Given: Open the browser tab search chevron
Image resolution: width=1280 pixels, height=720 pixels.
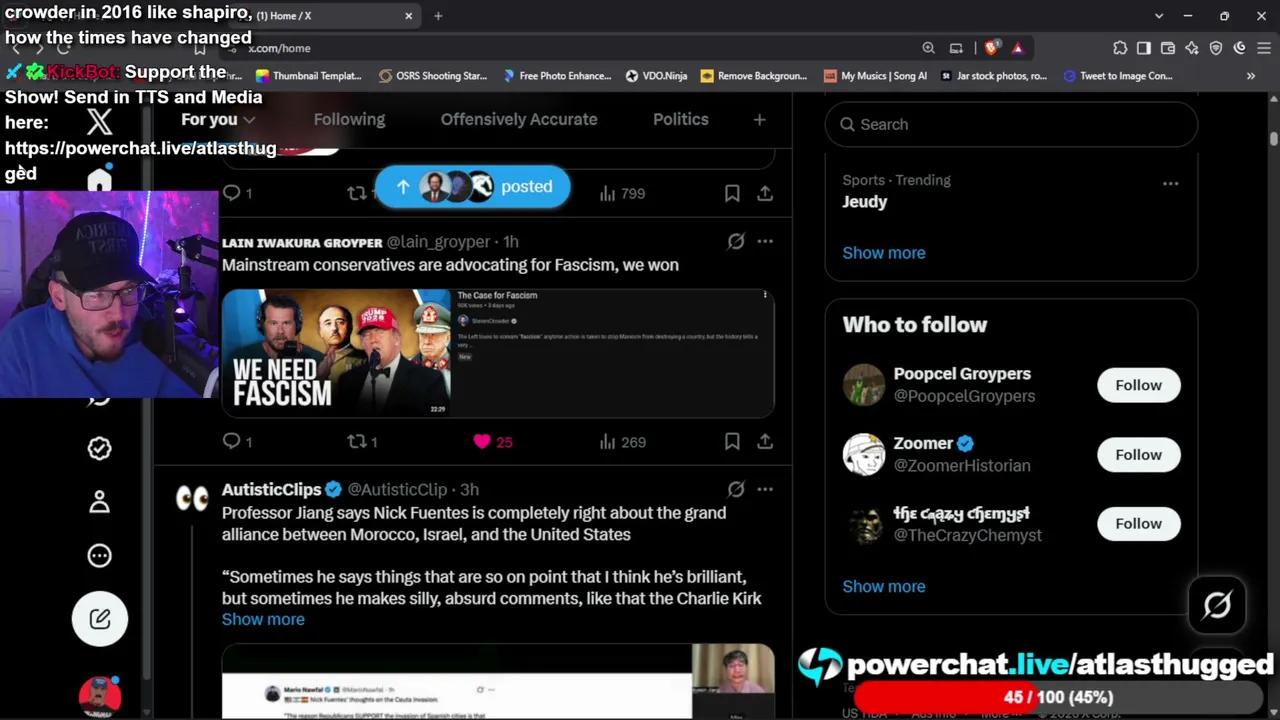Looking at the screenshot, I should [x=1159, y=16].
